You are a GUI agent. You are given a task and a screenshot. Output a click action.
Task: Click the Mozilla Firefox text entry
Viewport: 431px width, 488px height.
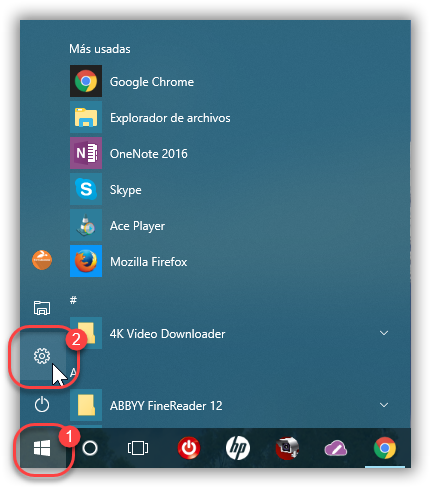point(148,262)
